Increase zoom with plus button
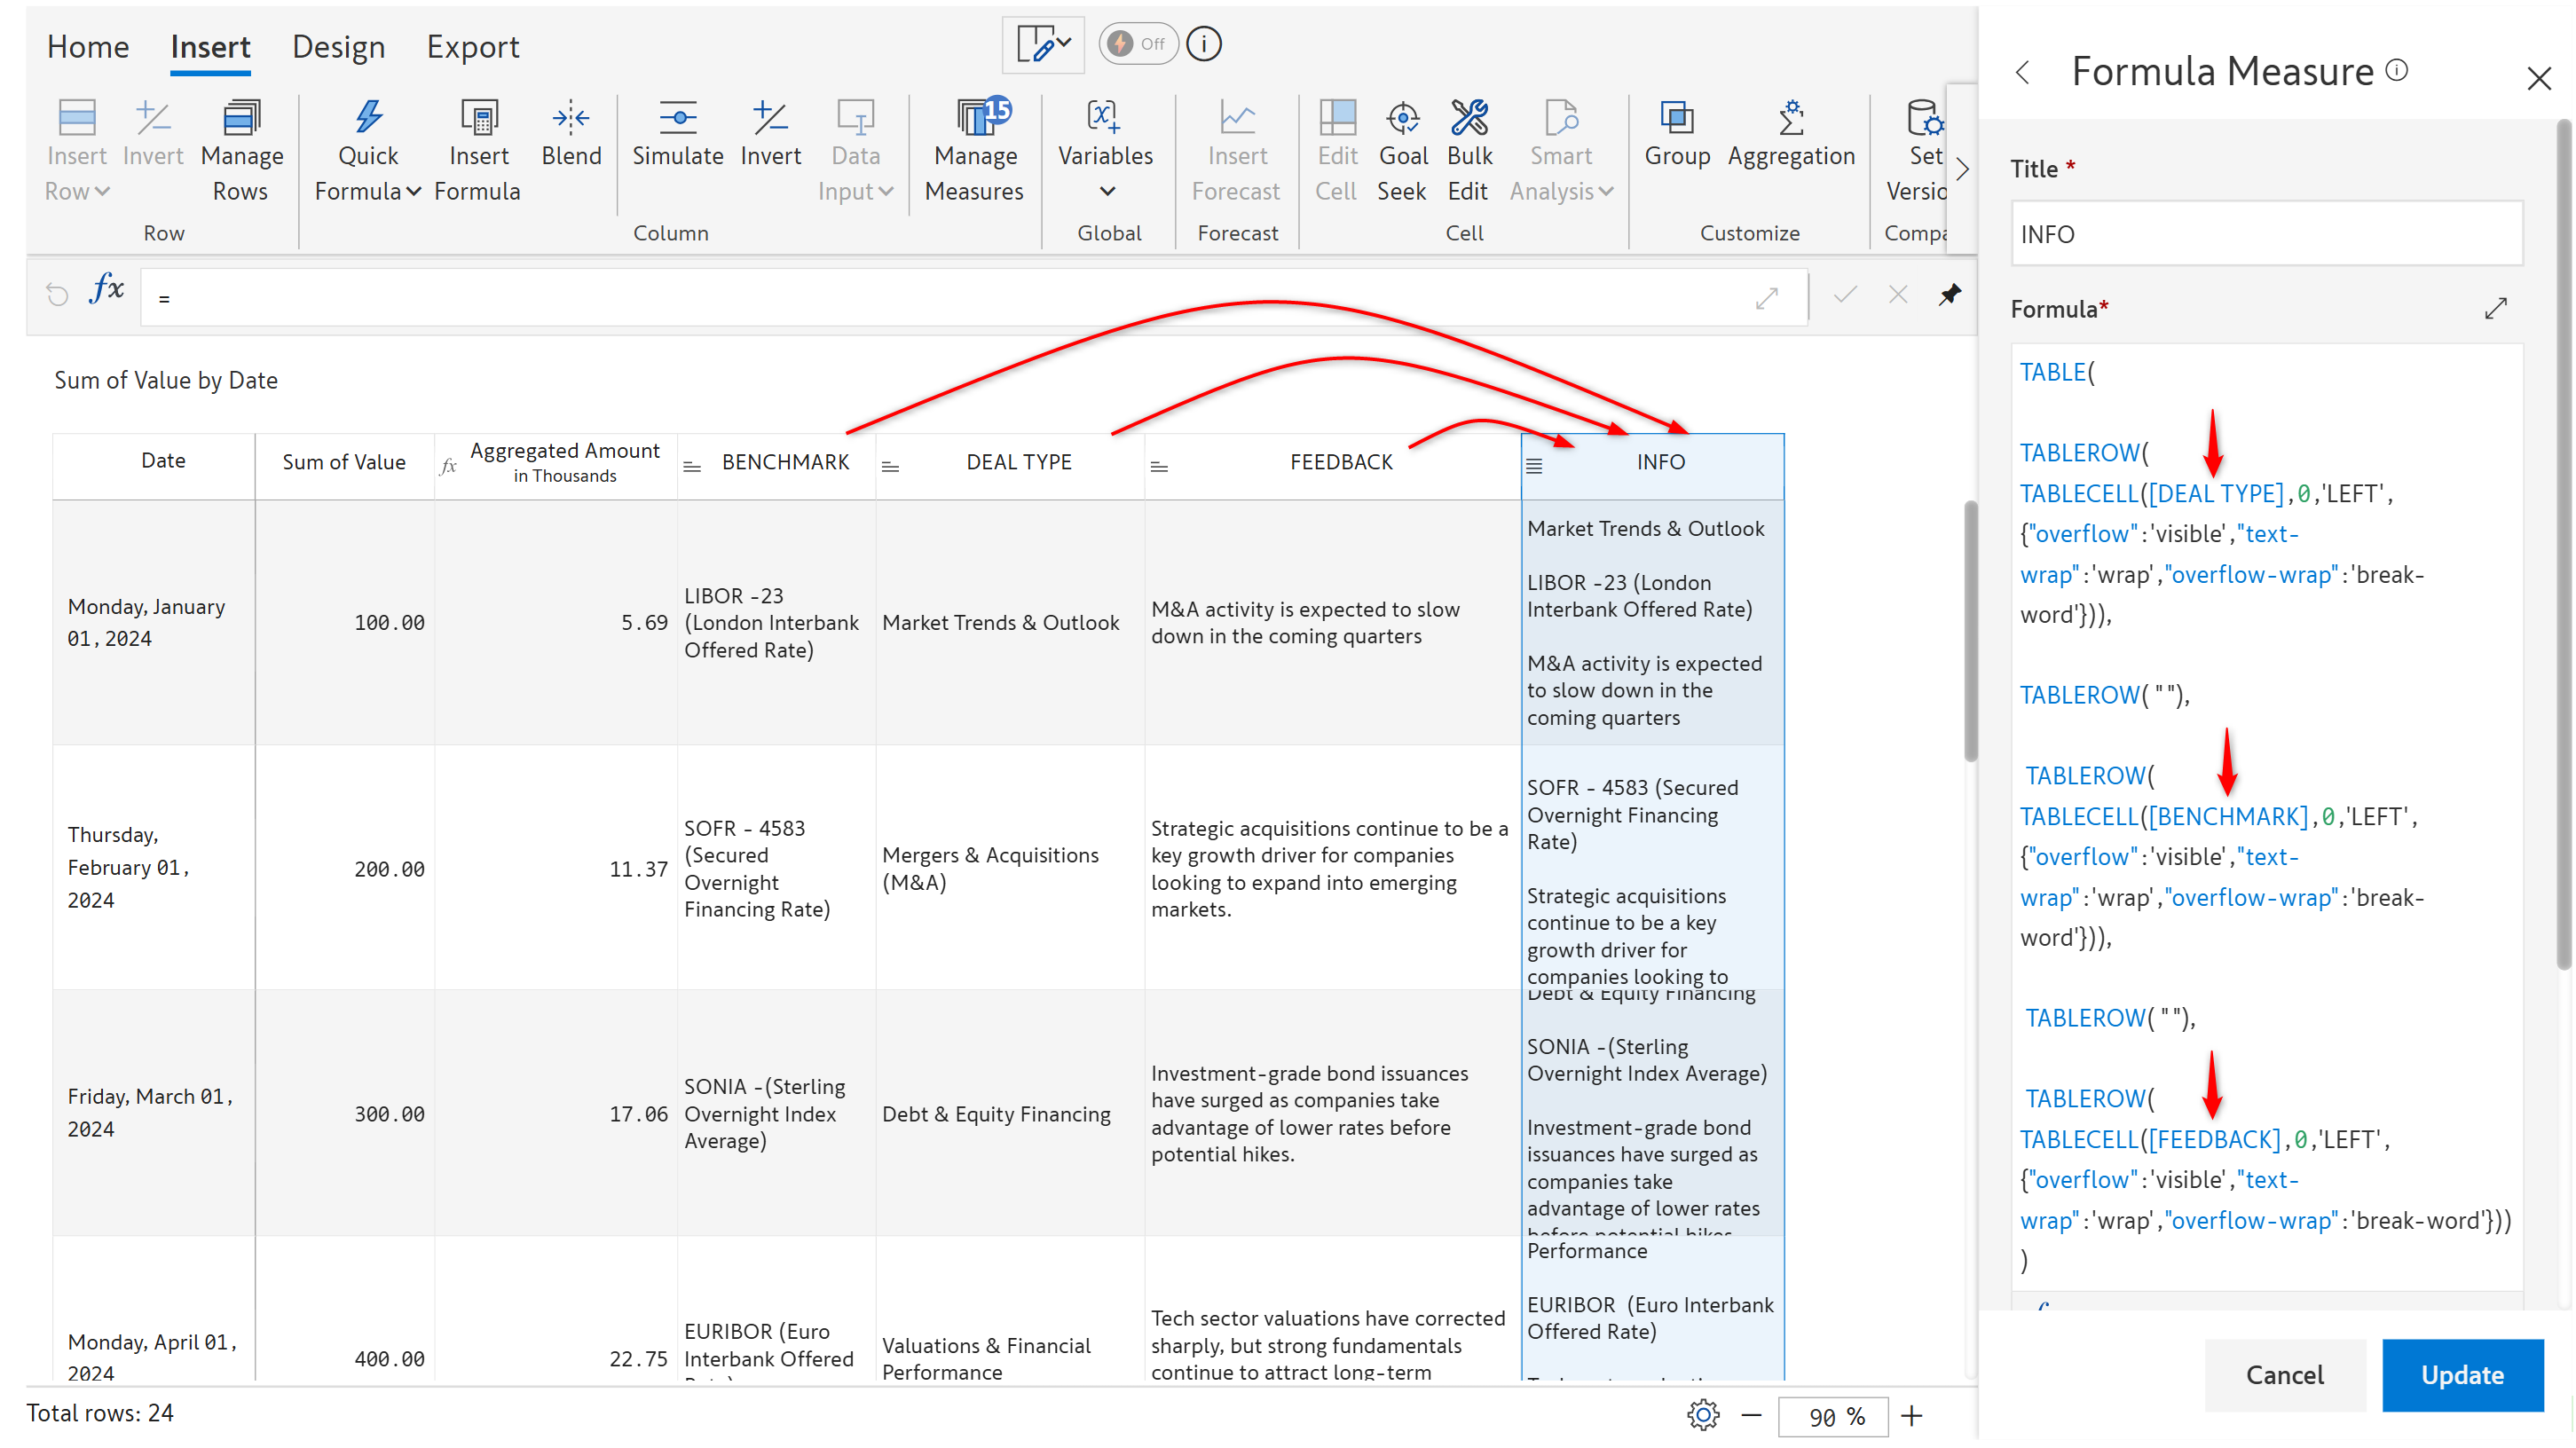 pyautogui.click(x=1911, y=1416)
